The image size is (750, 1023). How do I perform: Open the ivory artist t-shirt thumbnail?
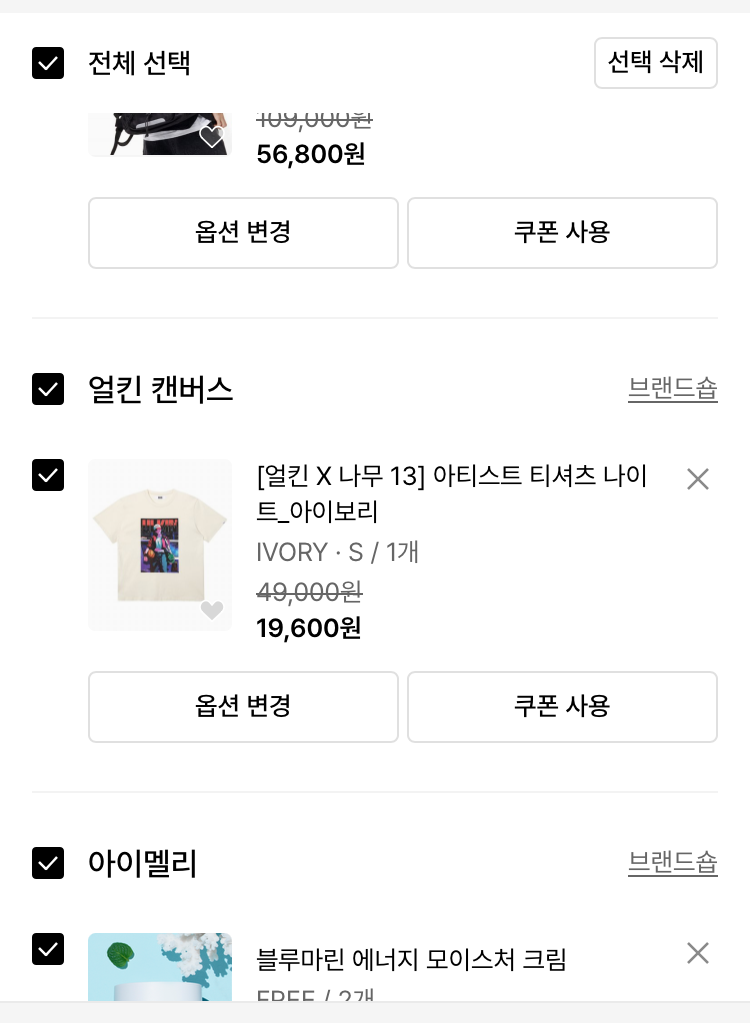coord(160,545)
